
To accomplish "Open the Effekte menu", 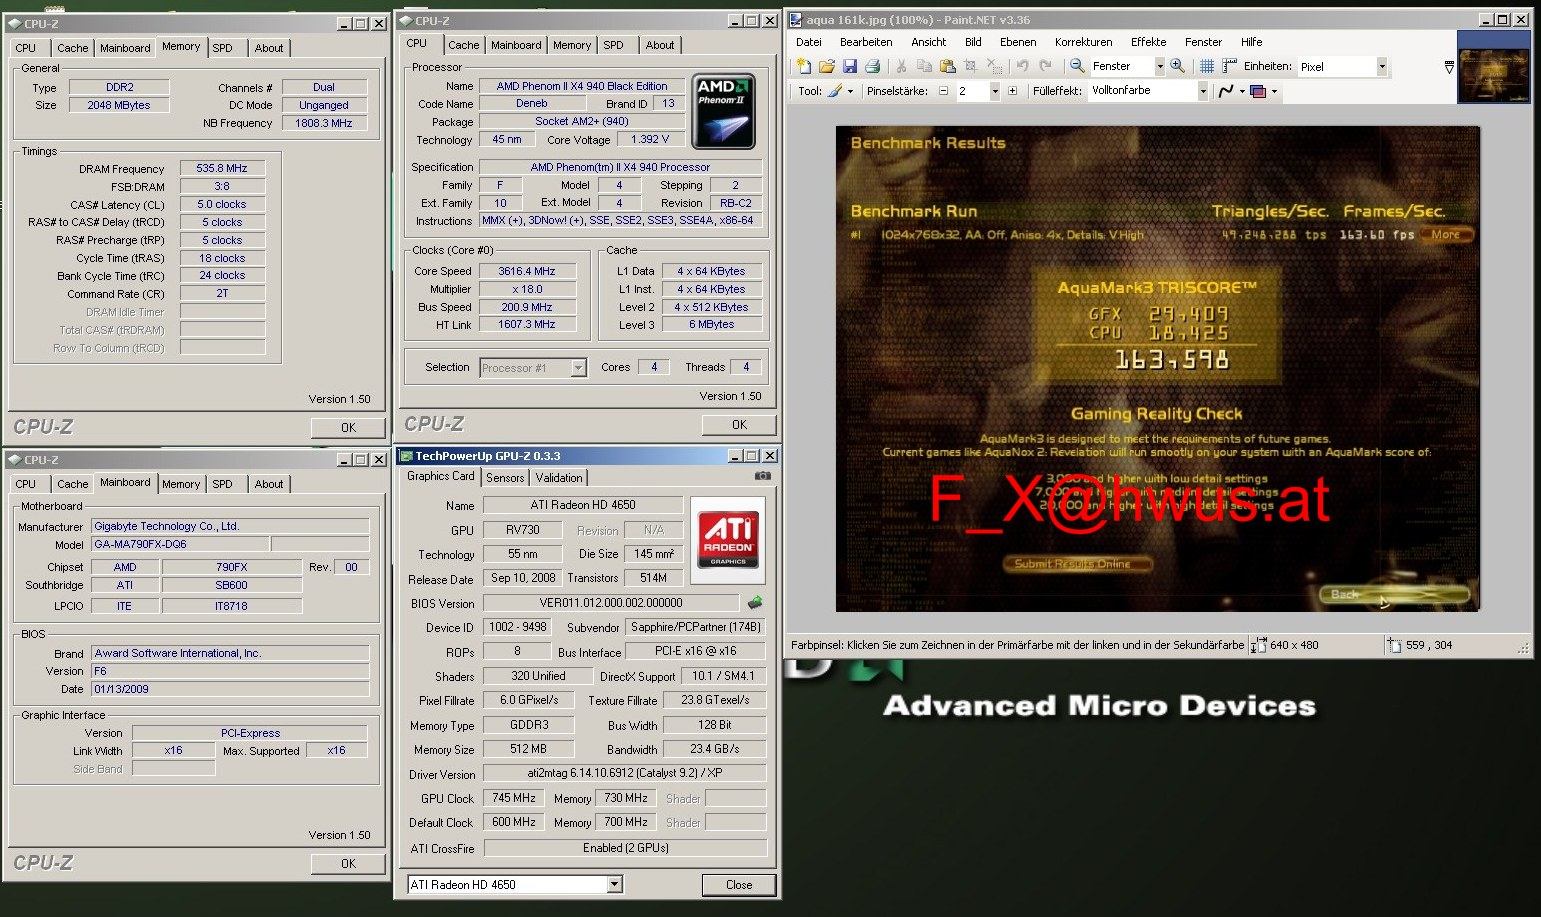I will 1148,42.
